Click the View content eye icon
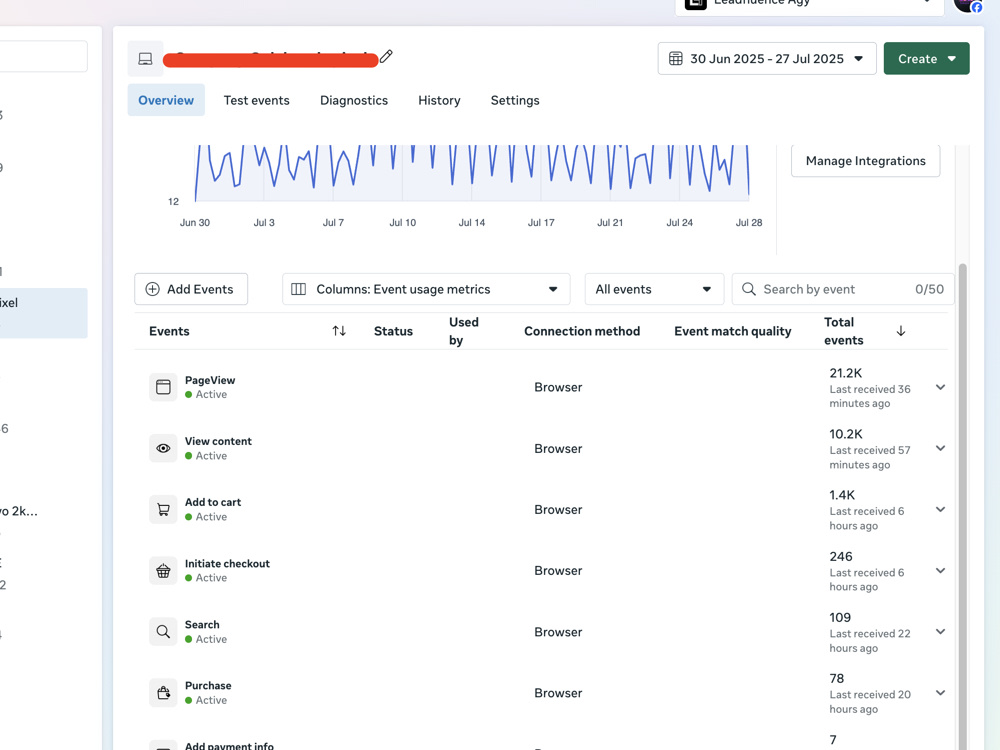The height and width of the screenshot is (750, 1000). pyautogui.click(x=163, y=448)
